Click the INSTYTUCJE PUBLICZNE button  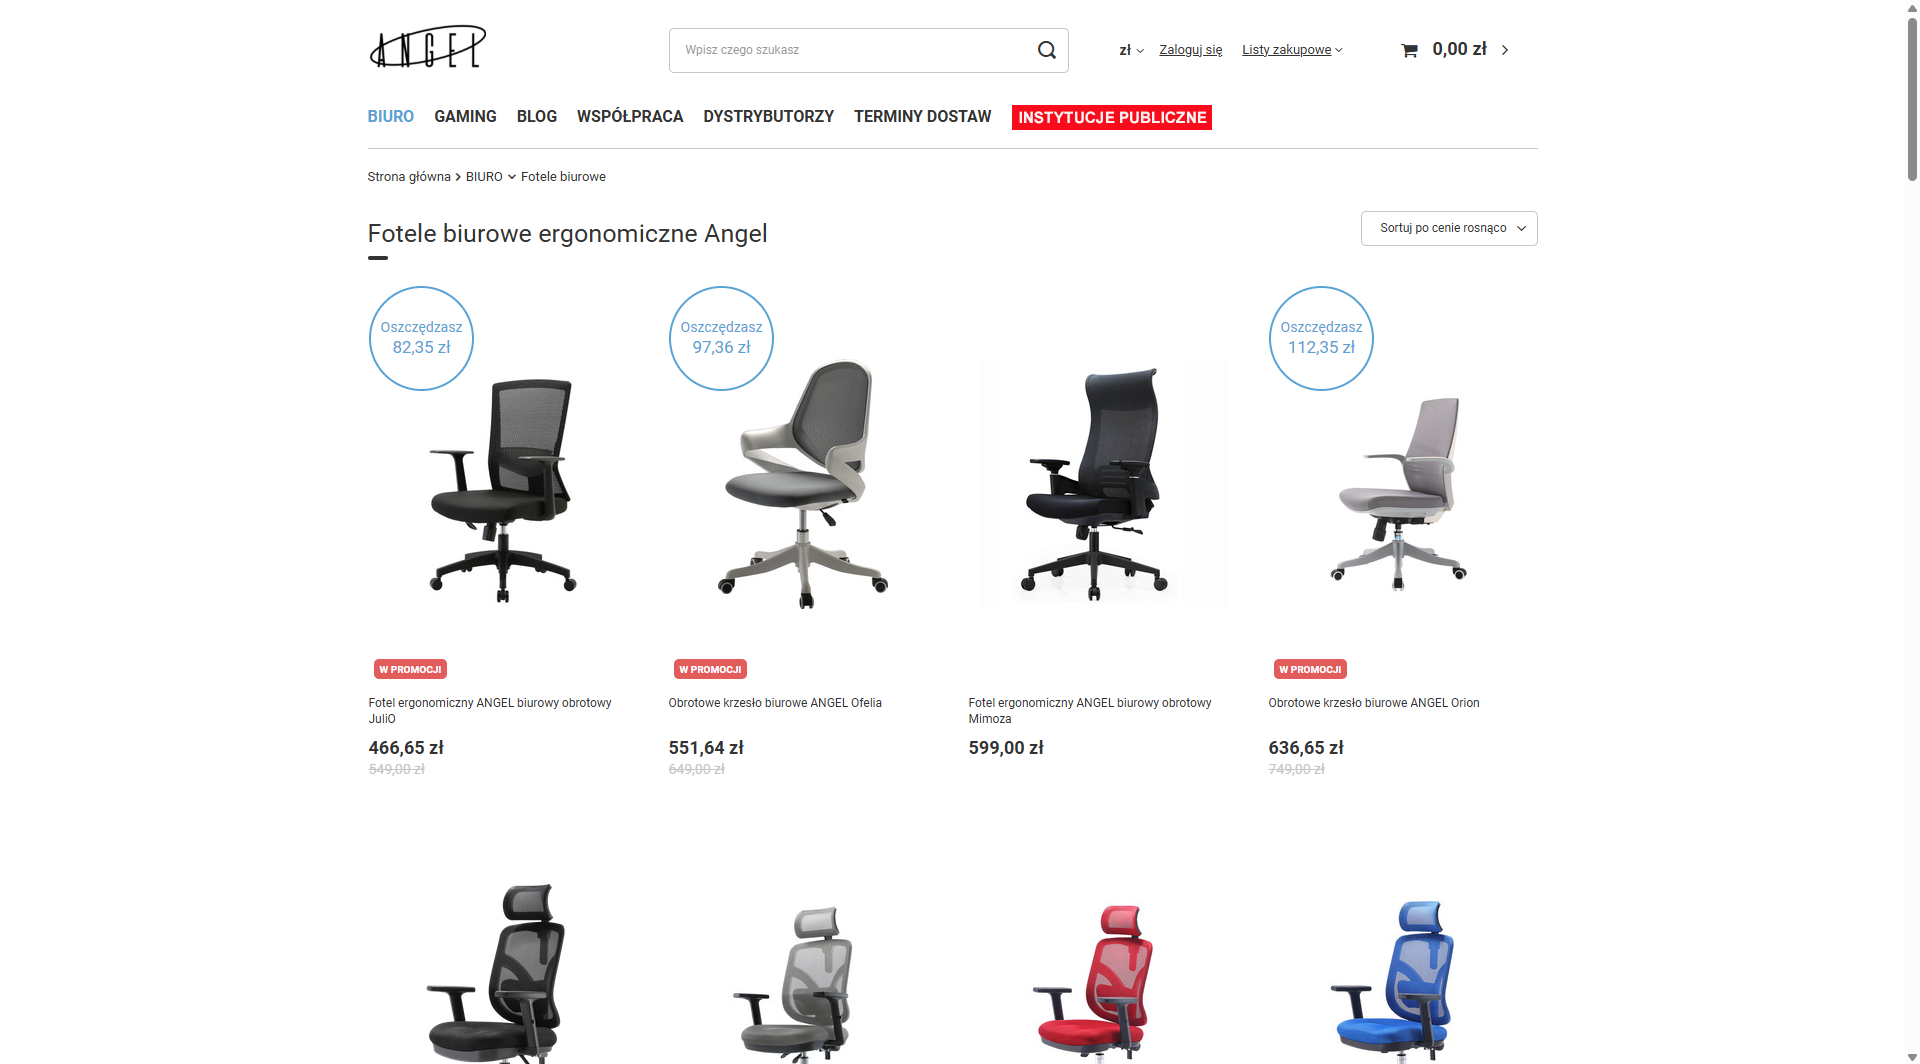pos(1112,118)
